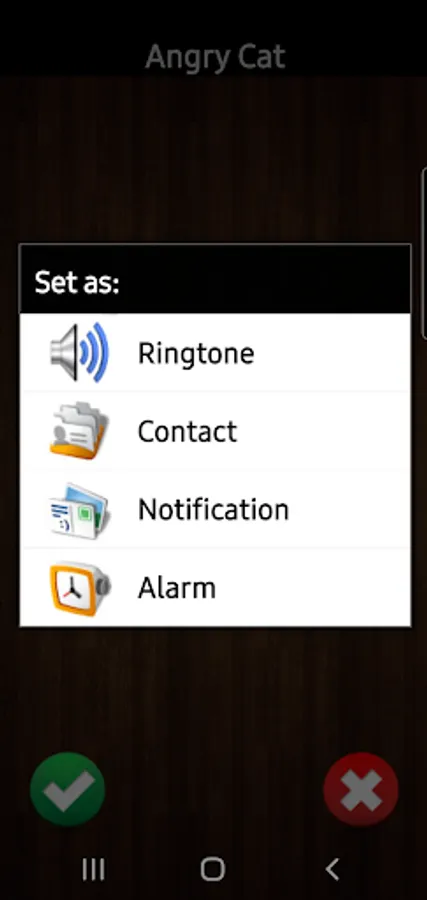Confirm with the green checkmark button
The width and height of the screenshot is (427, 900).
(x=68, y=789)
